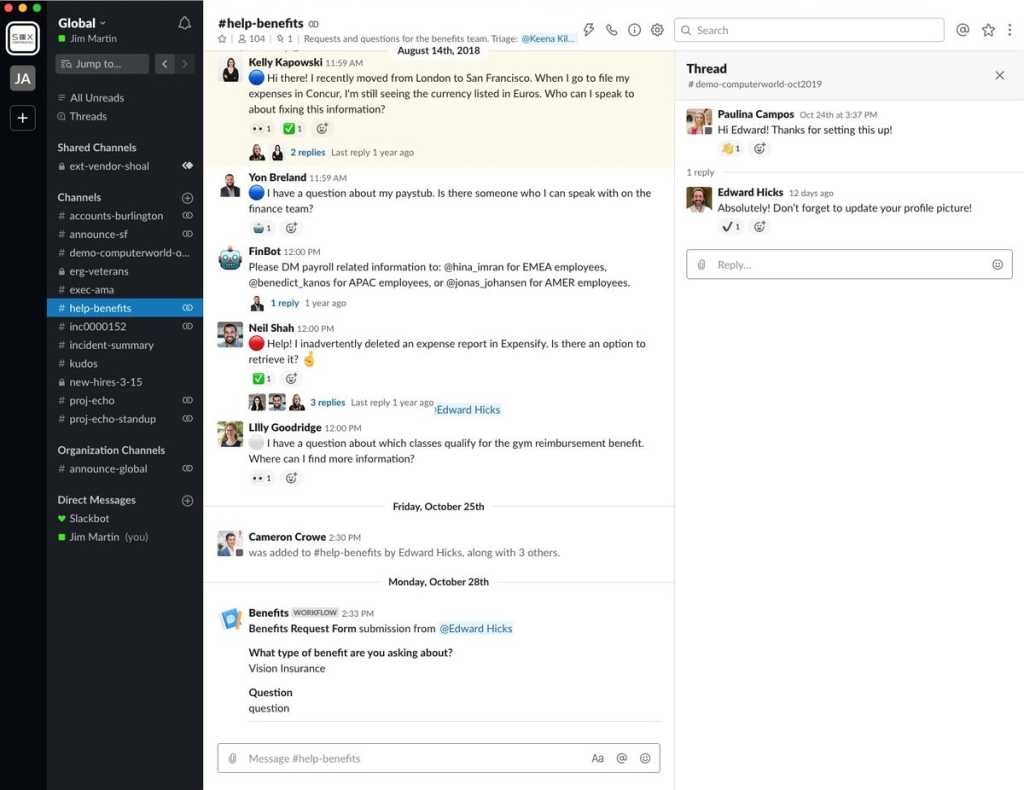1024x790 pixels.
Task: Star the #help-benefits channel
Action: 222,39
